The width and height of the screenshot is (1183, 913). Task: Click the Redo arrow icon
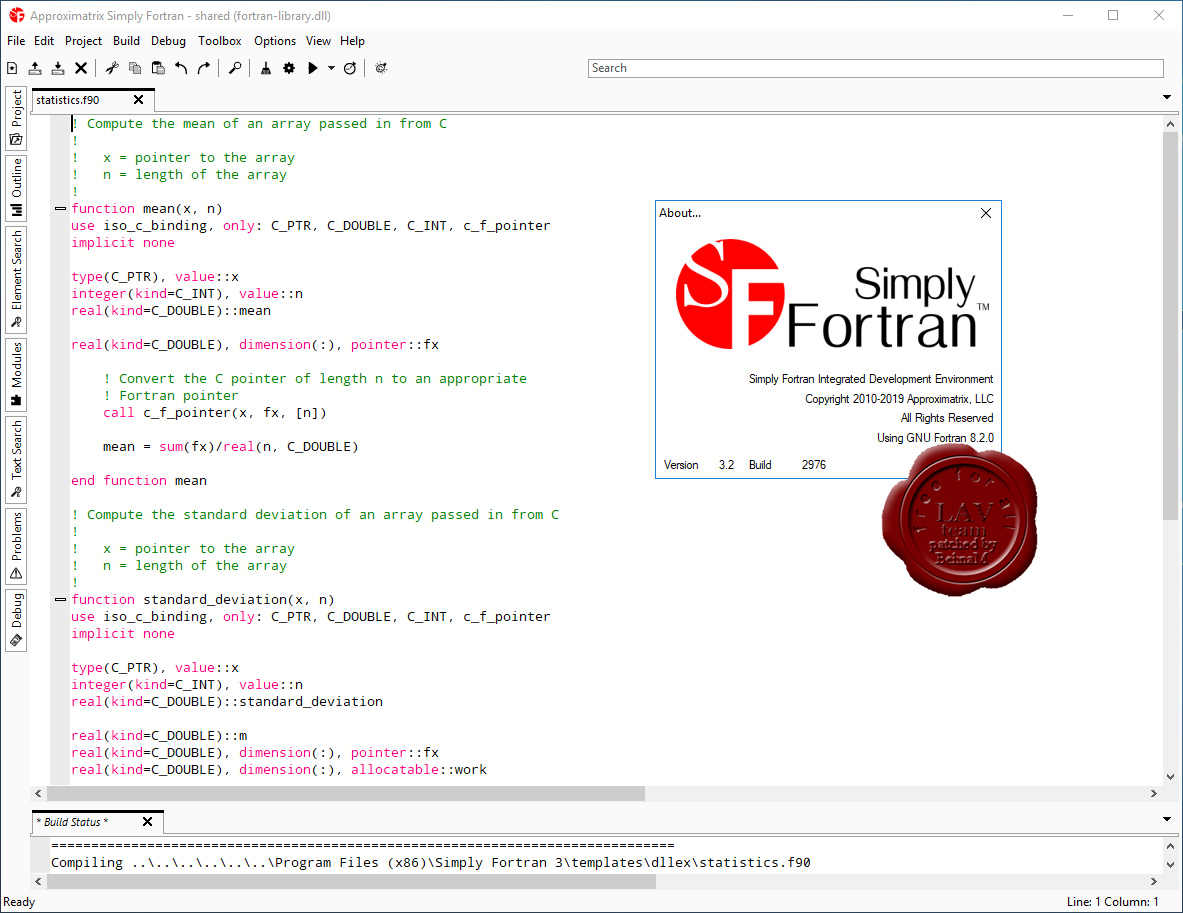click(x=204, y=69)
